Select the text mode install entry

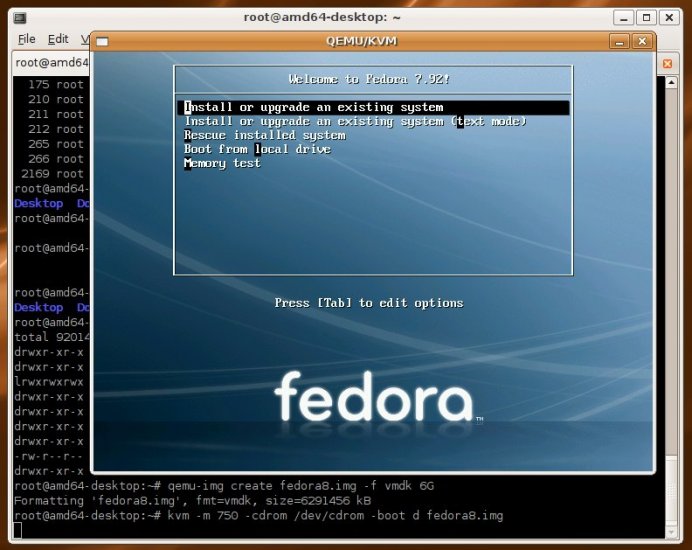coord(355,121)
